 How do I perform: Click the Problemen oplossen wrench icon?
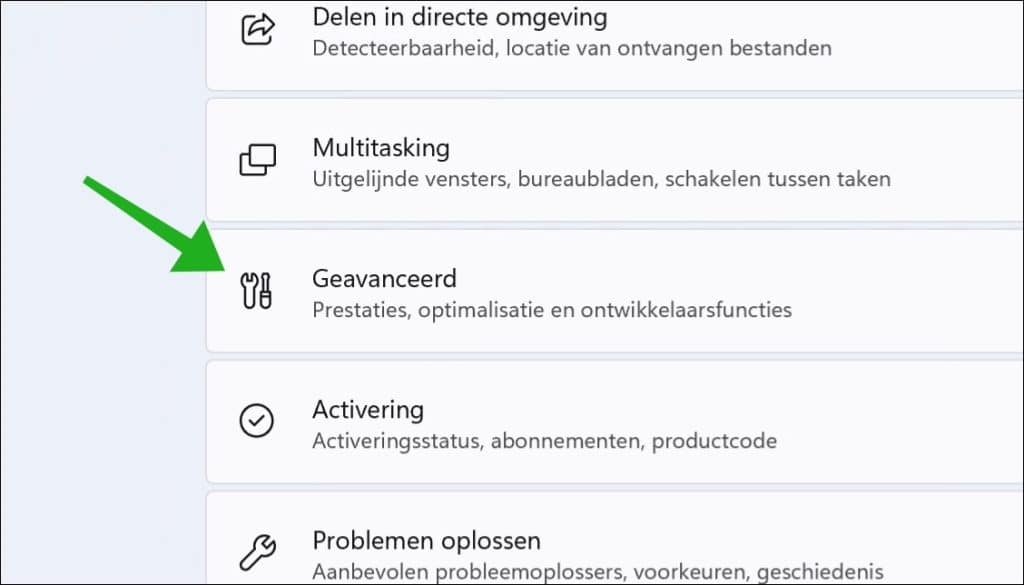pyautogui.click(x=257, y=552)
